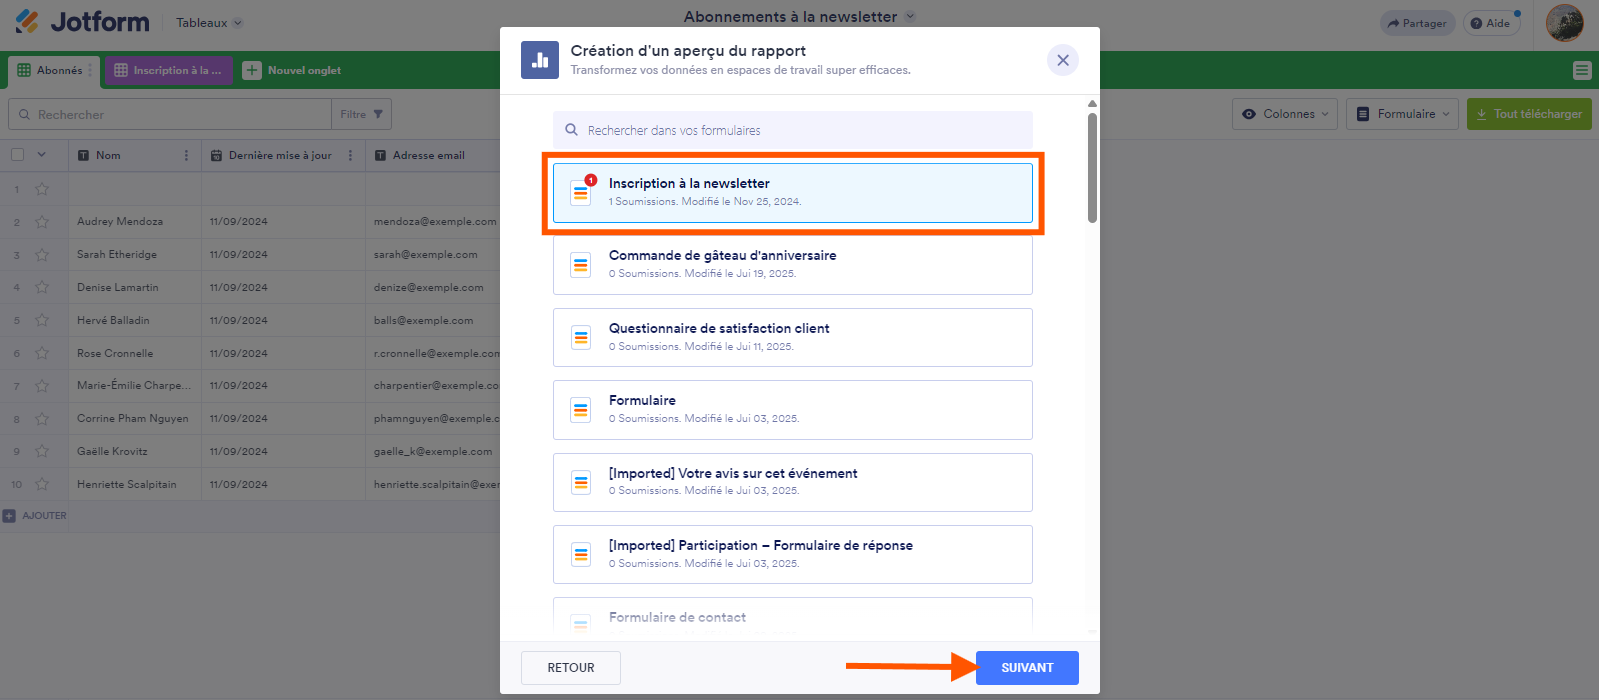Image resolution: width=1599 pixels, height=700 pixels.
Task: Star the Rose Cronnelle row
Action: [x=42, y=353]
